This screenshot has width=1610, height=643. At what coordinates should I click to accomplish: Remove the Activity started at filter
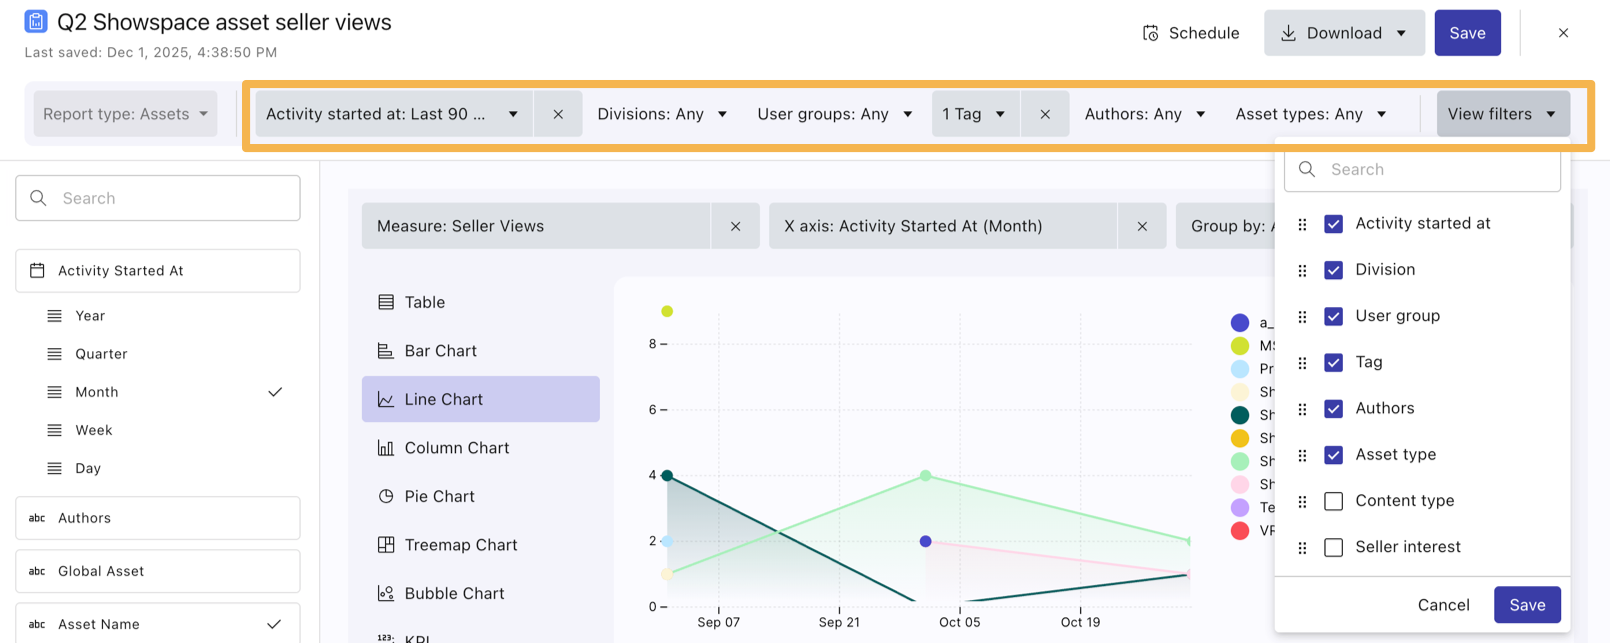click(558, 114)
